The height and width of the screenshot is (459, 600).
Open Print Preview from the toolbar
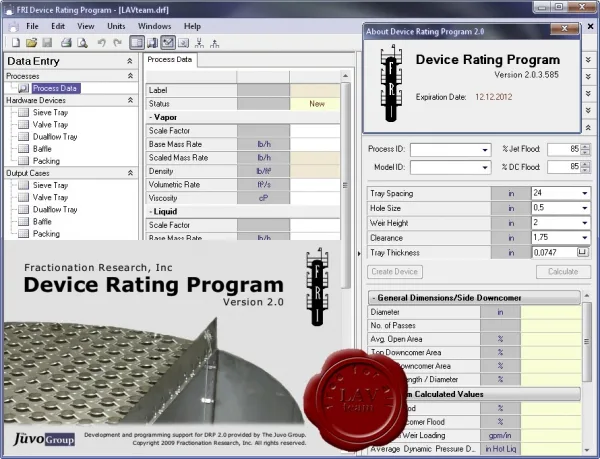[82, 42]
